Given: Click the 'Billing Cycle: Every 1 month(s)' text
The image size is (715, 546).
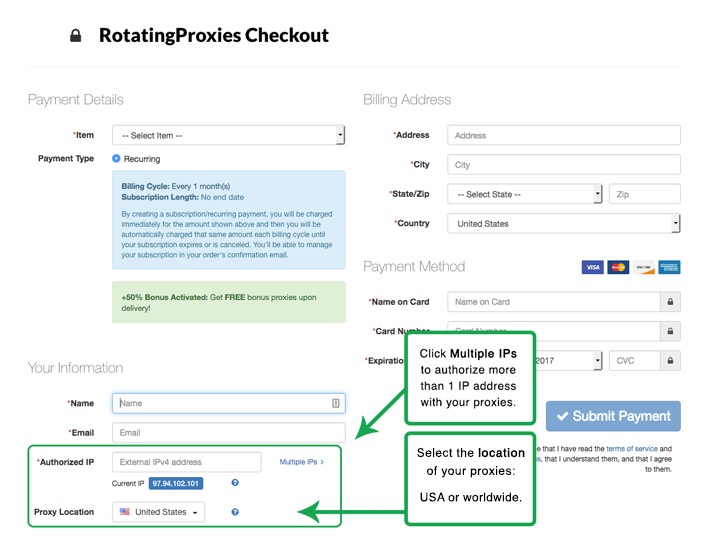Looking at the screenshot, I should 176,186.
